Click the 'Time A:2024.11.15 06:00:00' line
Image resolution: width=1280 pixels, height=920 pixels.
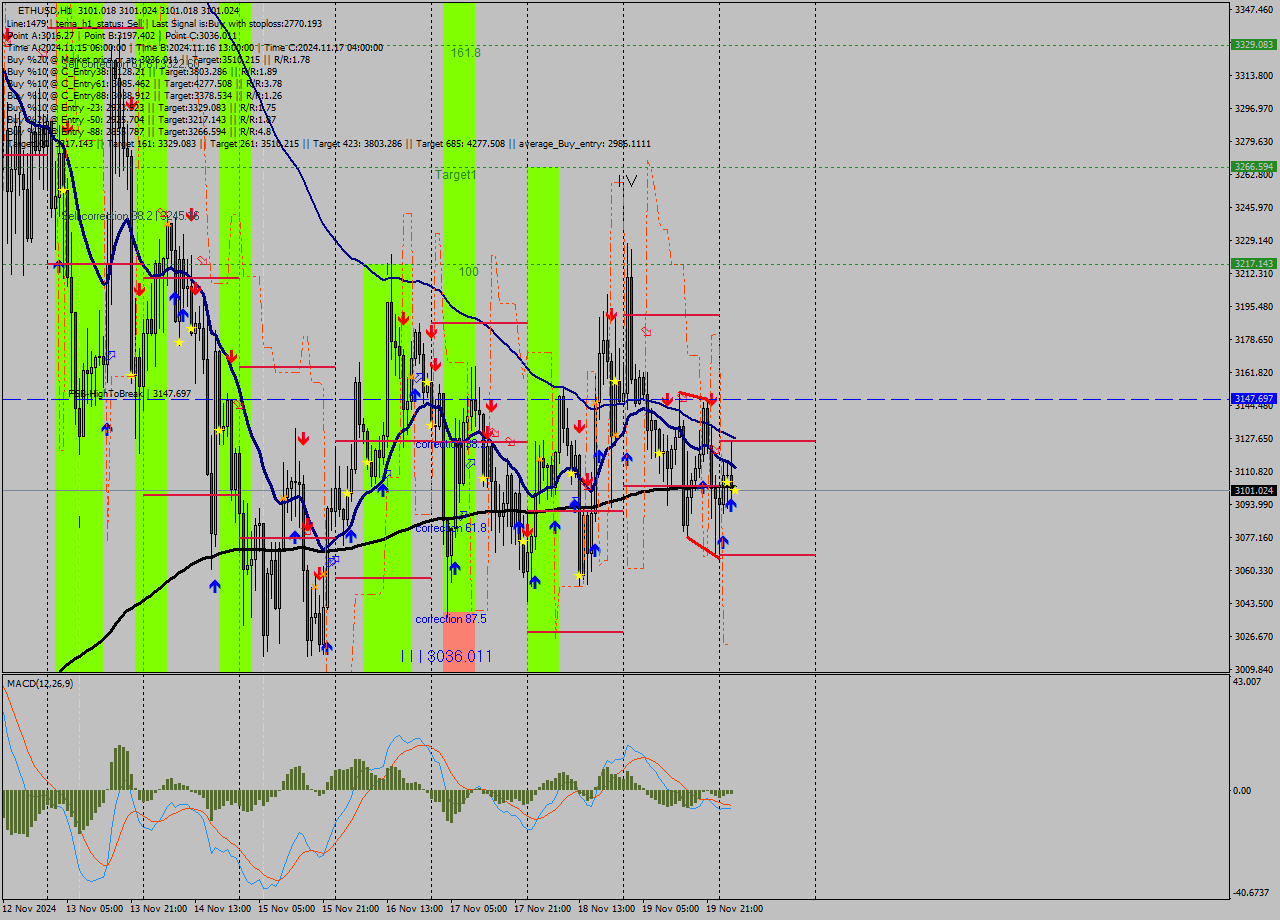coord(66,47)
